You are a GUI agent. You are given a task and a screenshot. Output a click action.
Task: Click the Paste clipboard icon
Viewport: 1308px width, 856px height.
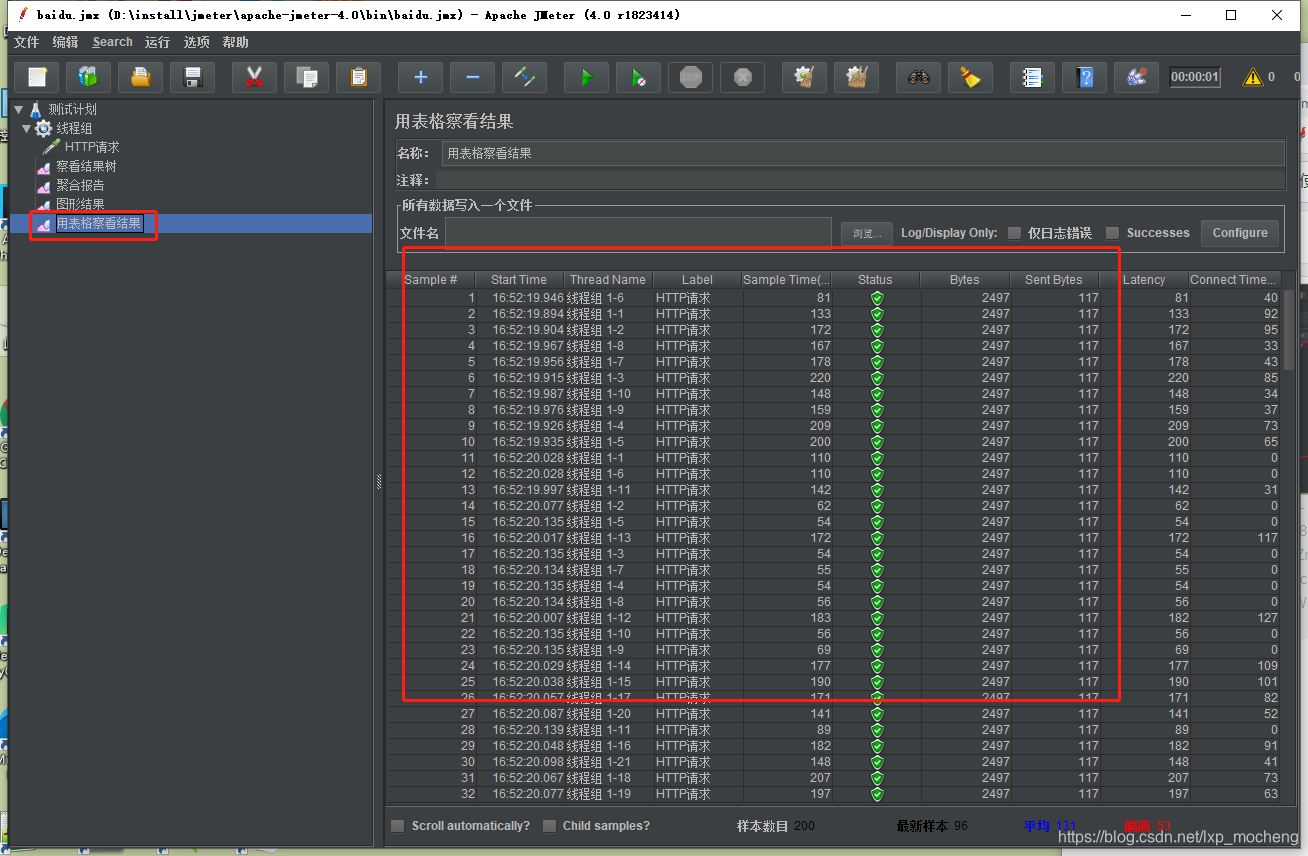(358, 77)
